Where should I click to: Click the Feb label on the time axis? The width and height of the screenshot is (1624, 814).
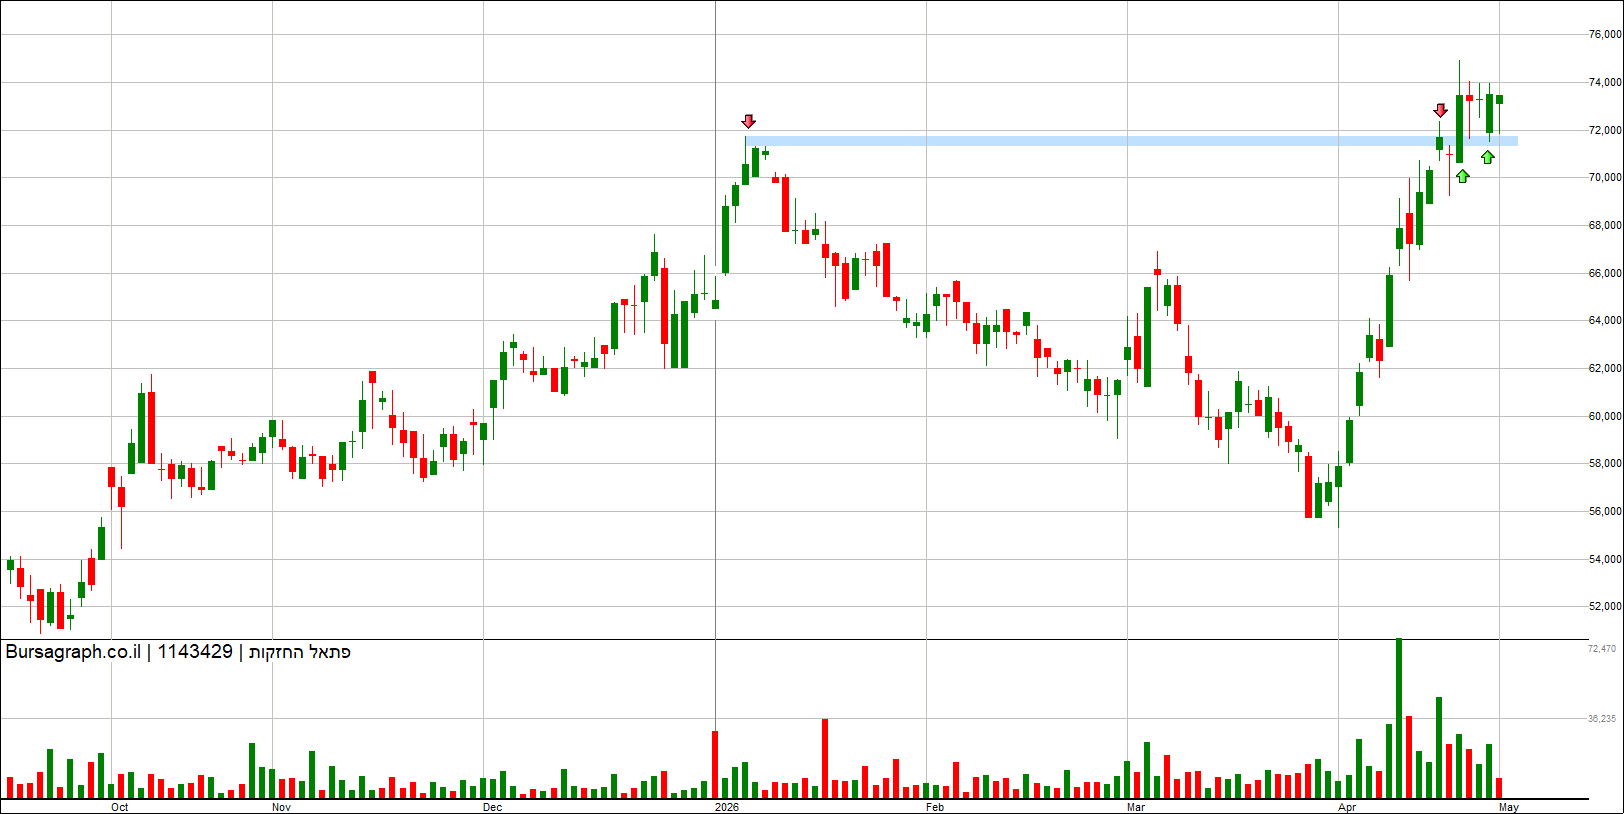[935, 807]
